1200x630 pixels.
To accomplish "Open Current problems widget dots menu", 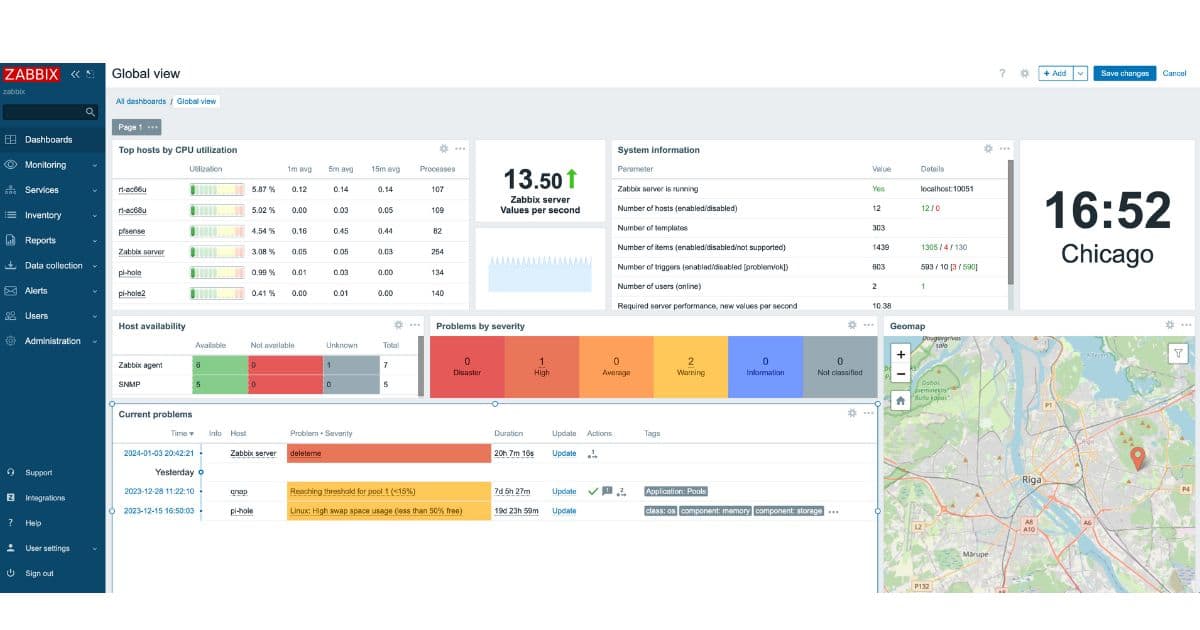I will (868, 412).
